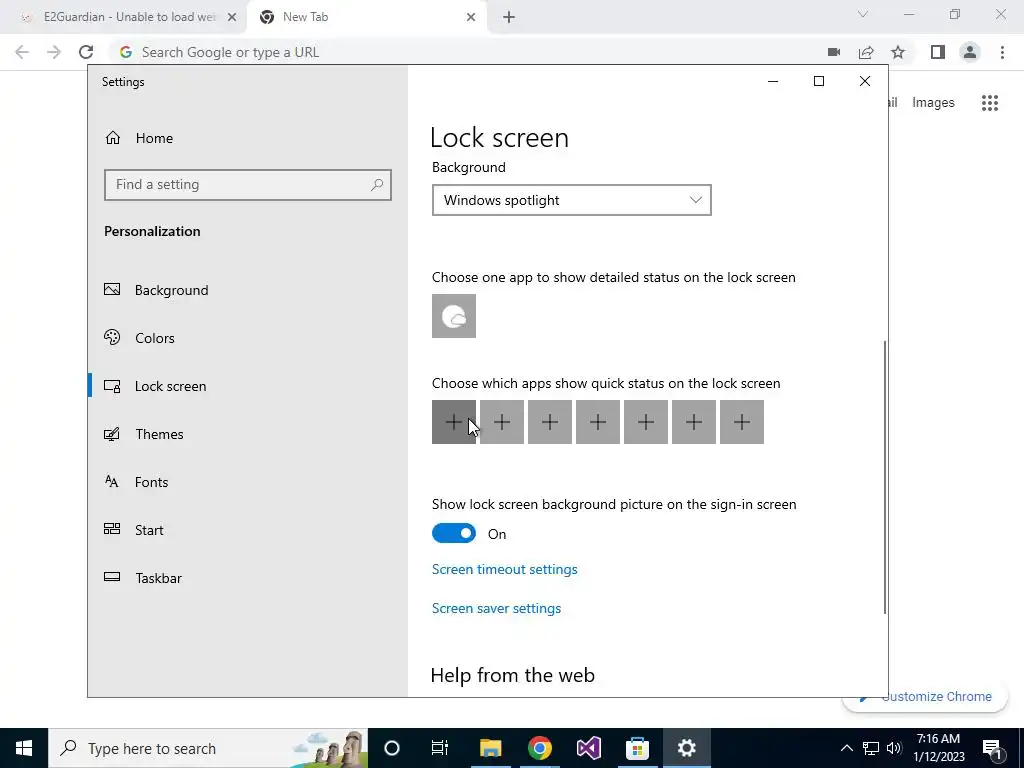Open the notification center
The image size is (1024, 768).
tap(992, 748)
